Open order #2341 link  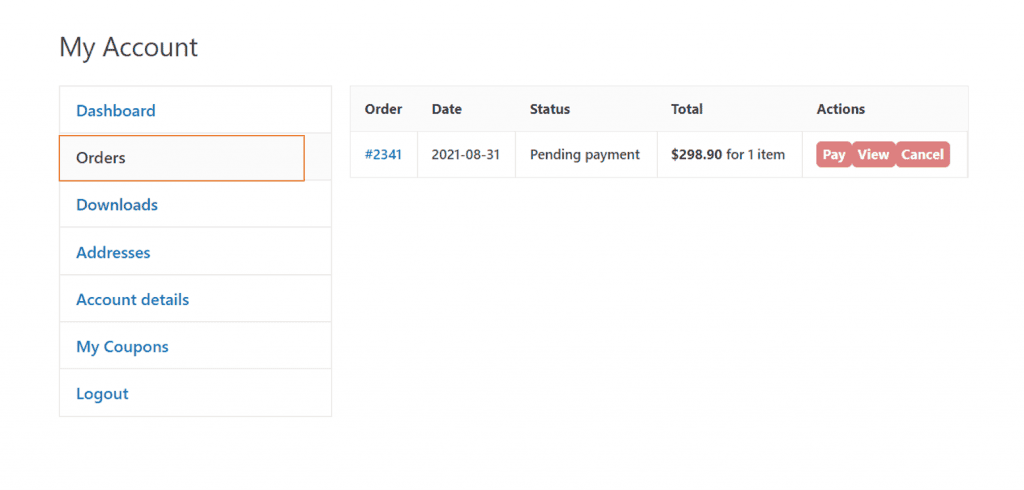point(383,155)
